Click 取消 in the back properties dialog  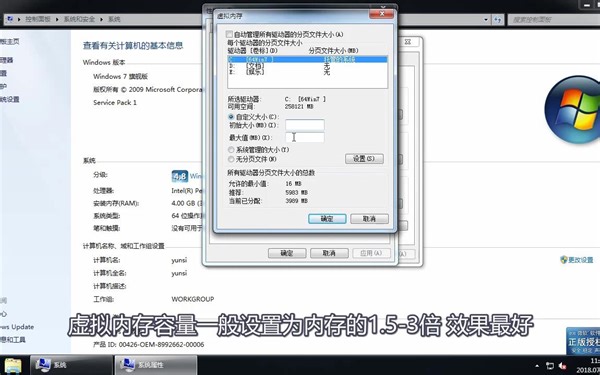coord(329,253)
